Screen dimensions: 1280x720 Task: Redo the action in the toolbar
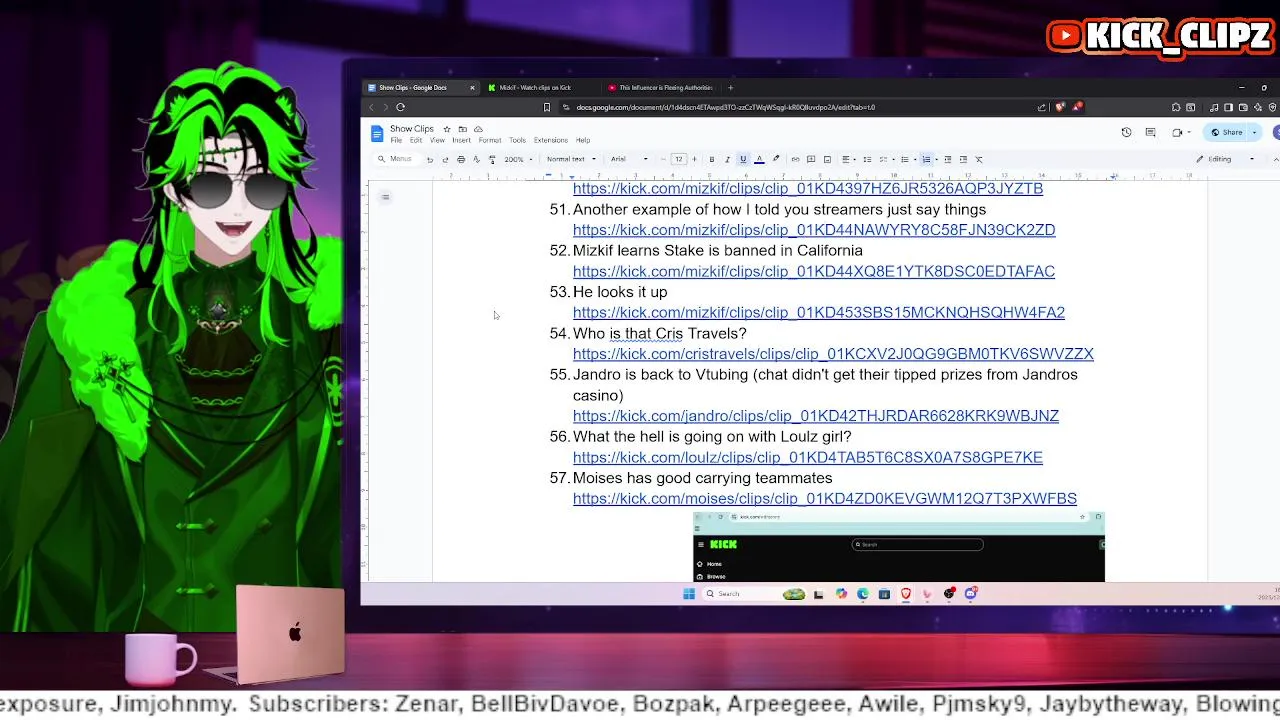click(445, 159)
